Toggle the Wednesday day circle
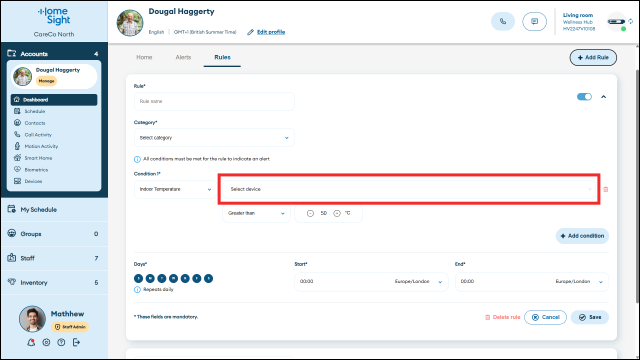Image resolution: width=640 pixels, height=360 pixels. click(x=173, y=278)
